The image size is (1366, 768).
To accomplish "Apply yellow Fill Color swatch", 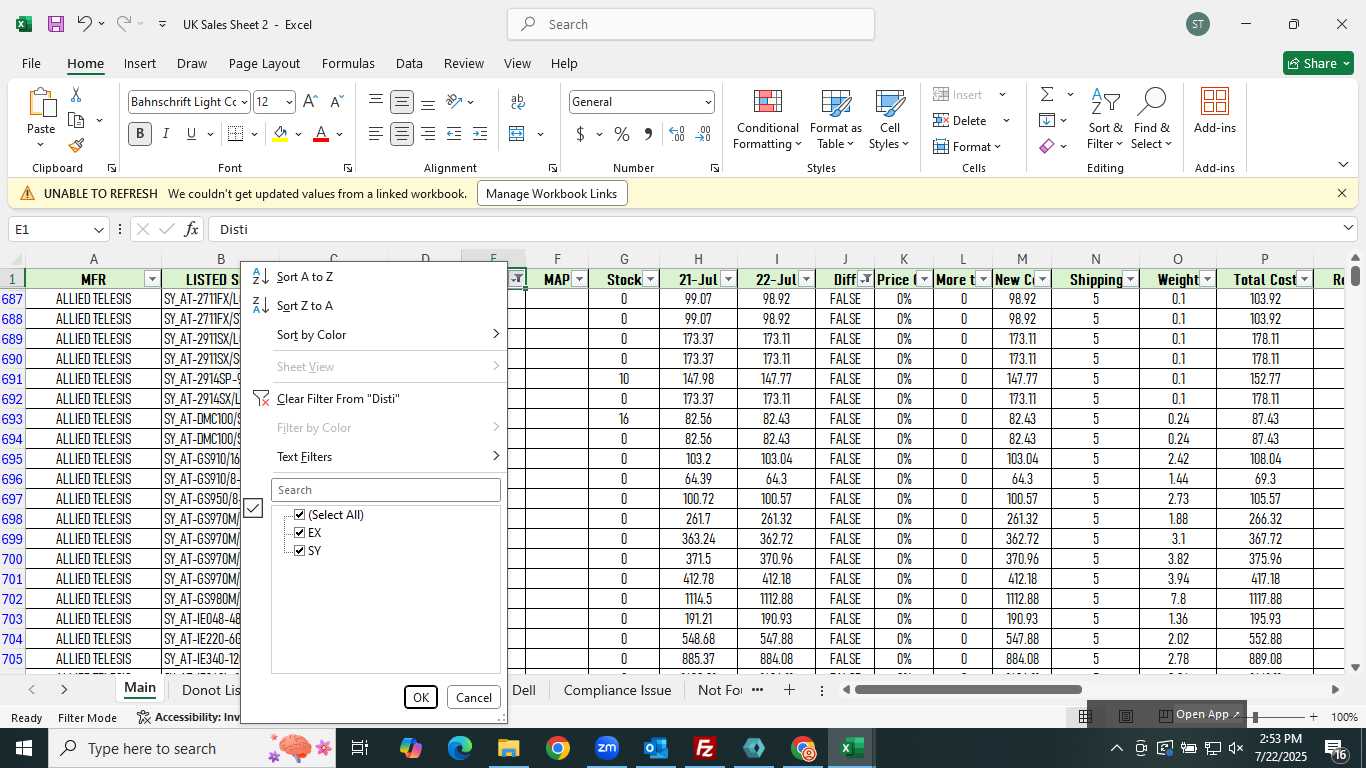I will coord(281,135).
